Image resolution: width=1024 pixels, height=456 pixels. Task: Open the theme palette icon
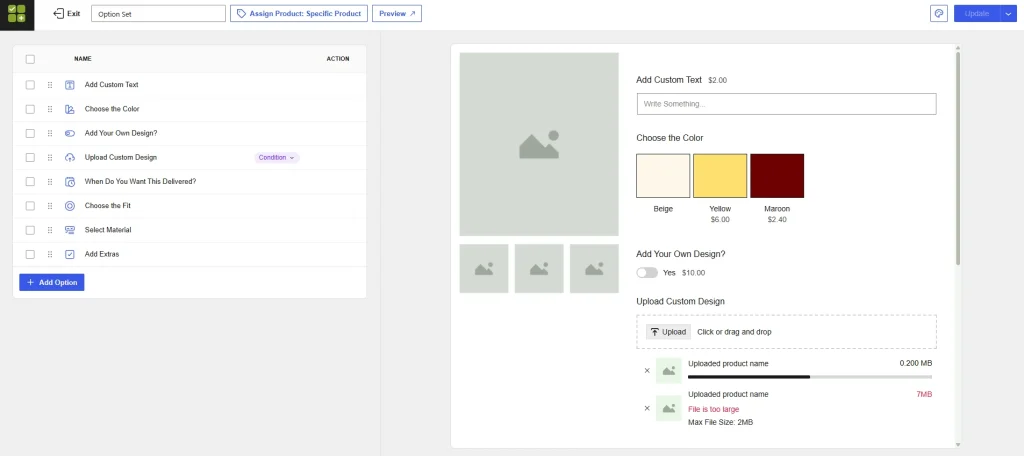[x=938, y=13]
